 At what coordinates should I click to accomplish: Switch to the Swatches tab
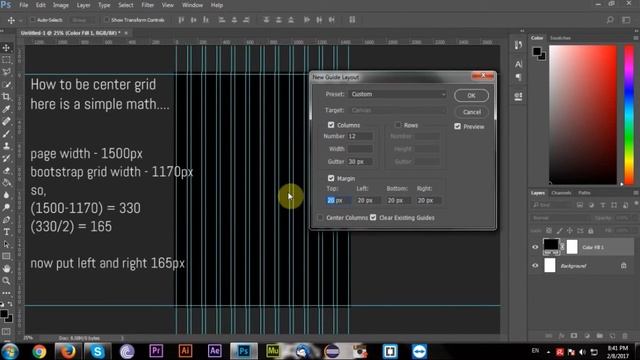tap(560, 38)
